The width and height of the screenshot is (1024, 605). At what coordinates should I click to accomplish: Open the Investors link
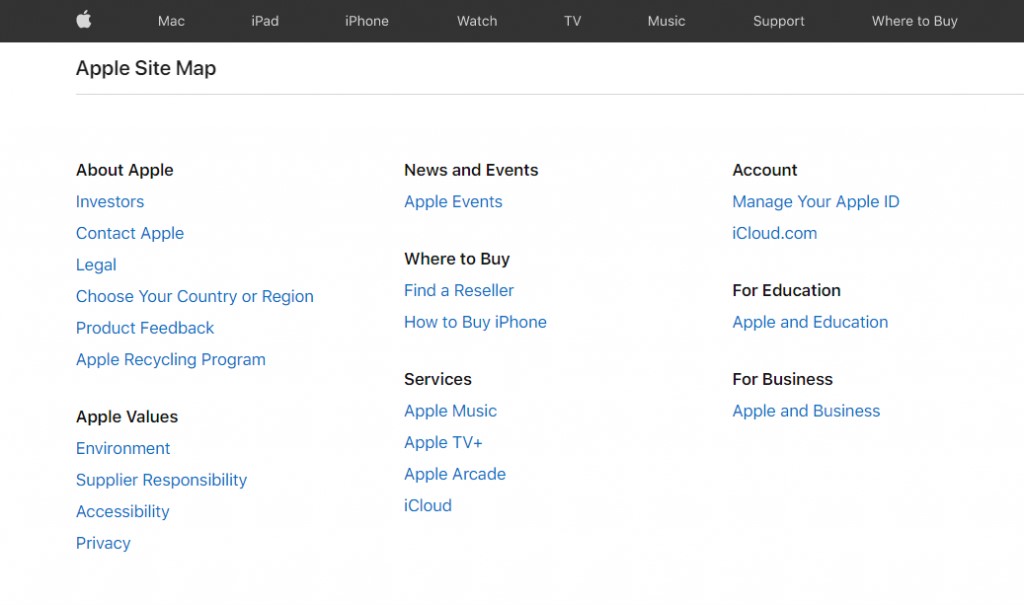(x=110, y=202)
